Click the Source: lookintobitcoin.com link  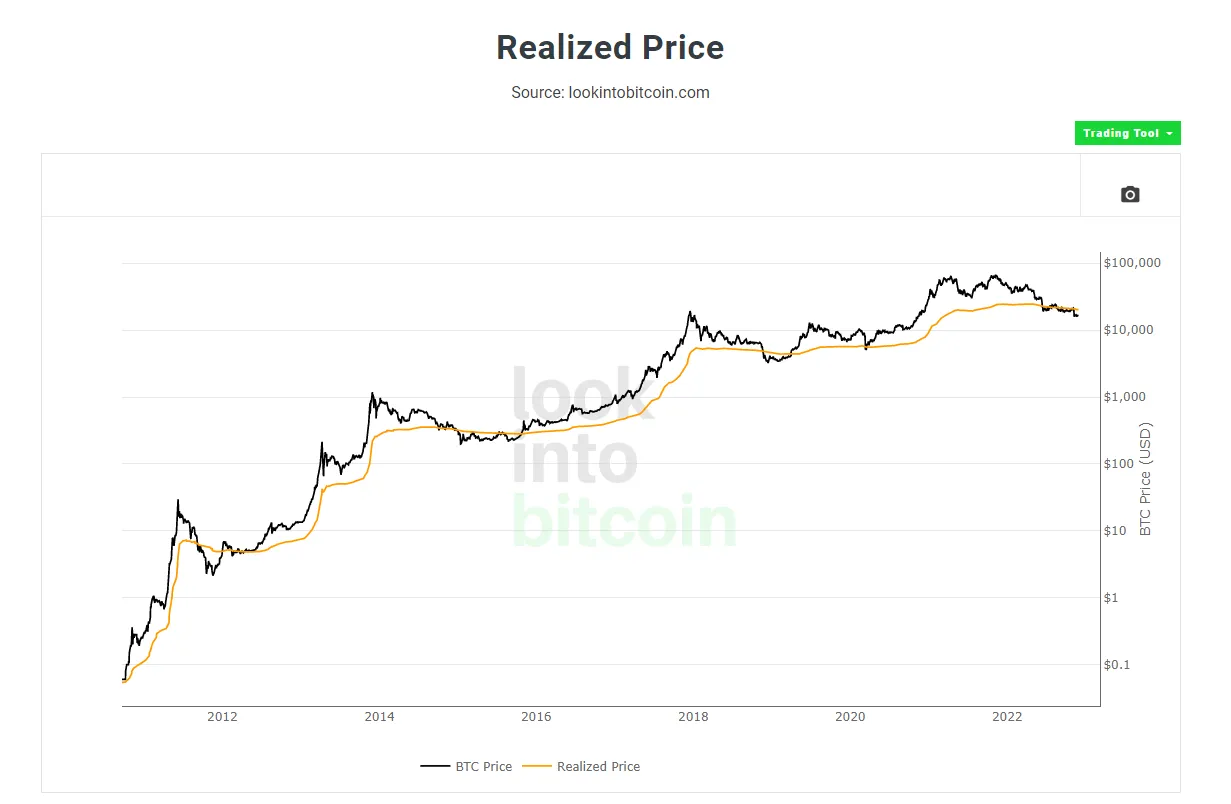(x=610, y=92)
